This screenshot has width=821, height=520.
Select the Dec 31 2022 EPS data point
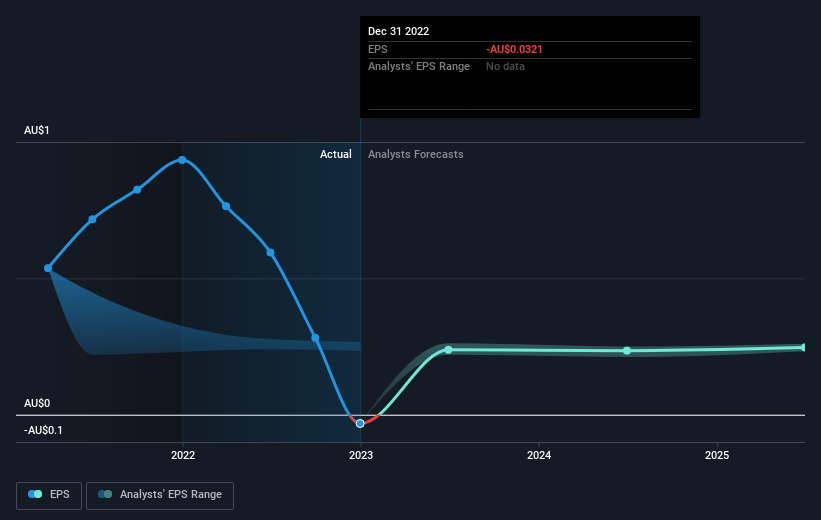(360, 424)
